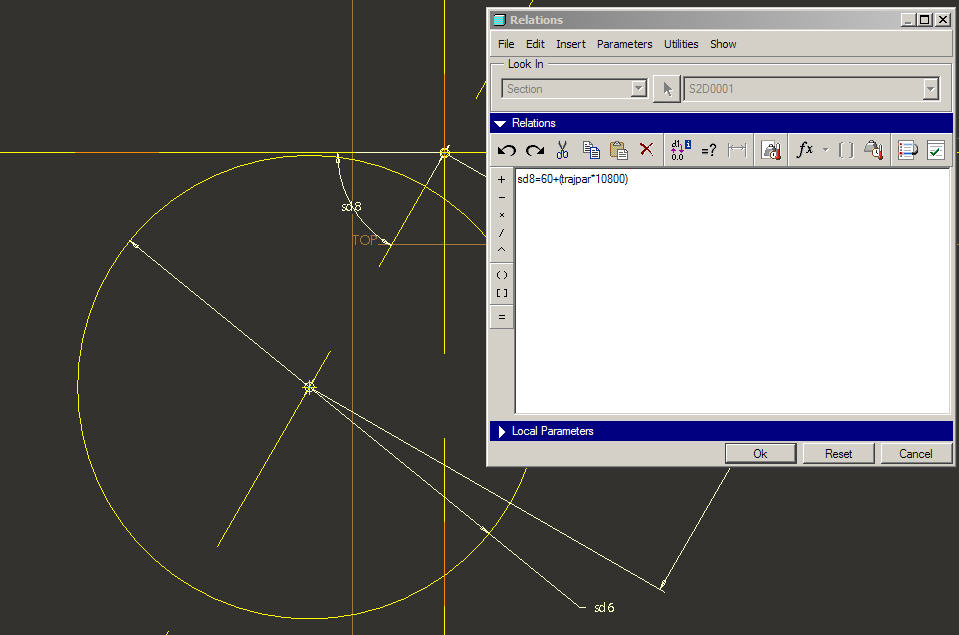Open the Show menu
The image size is (959, 635).
pyautogui.click(x=723, y=44)
